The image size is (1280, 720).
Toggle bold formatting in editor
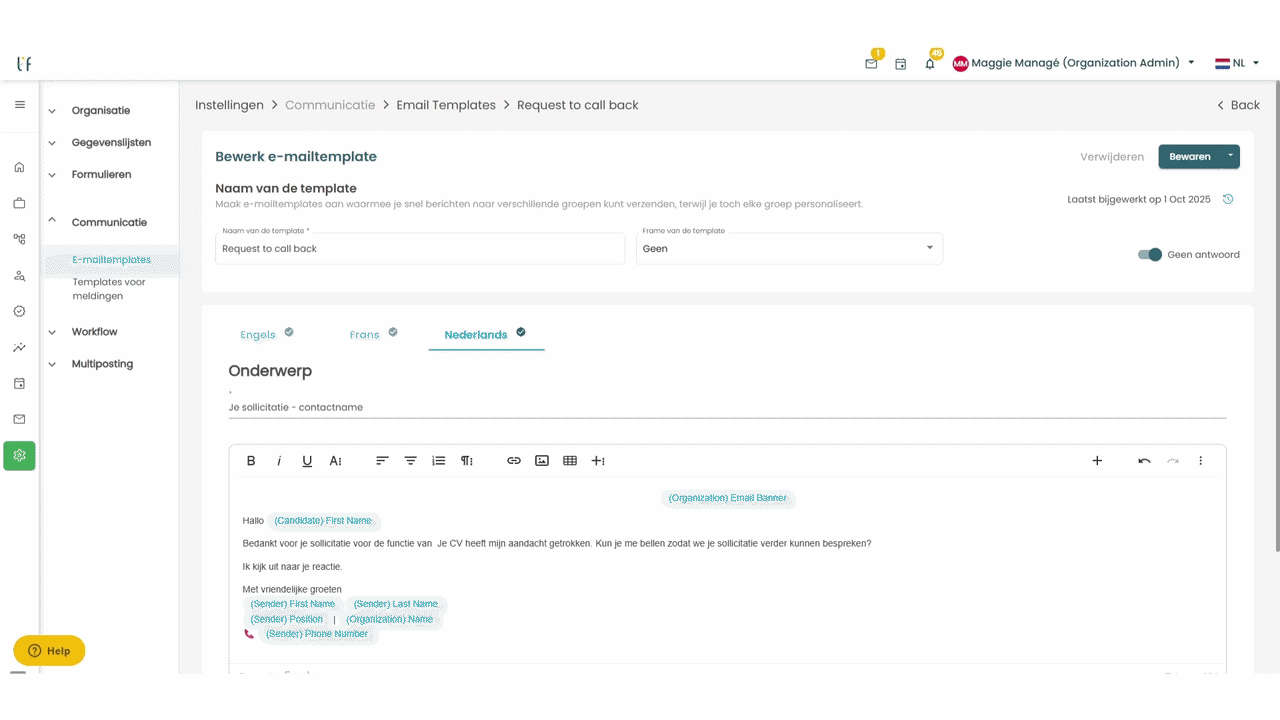coord(251,461)
